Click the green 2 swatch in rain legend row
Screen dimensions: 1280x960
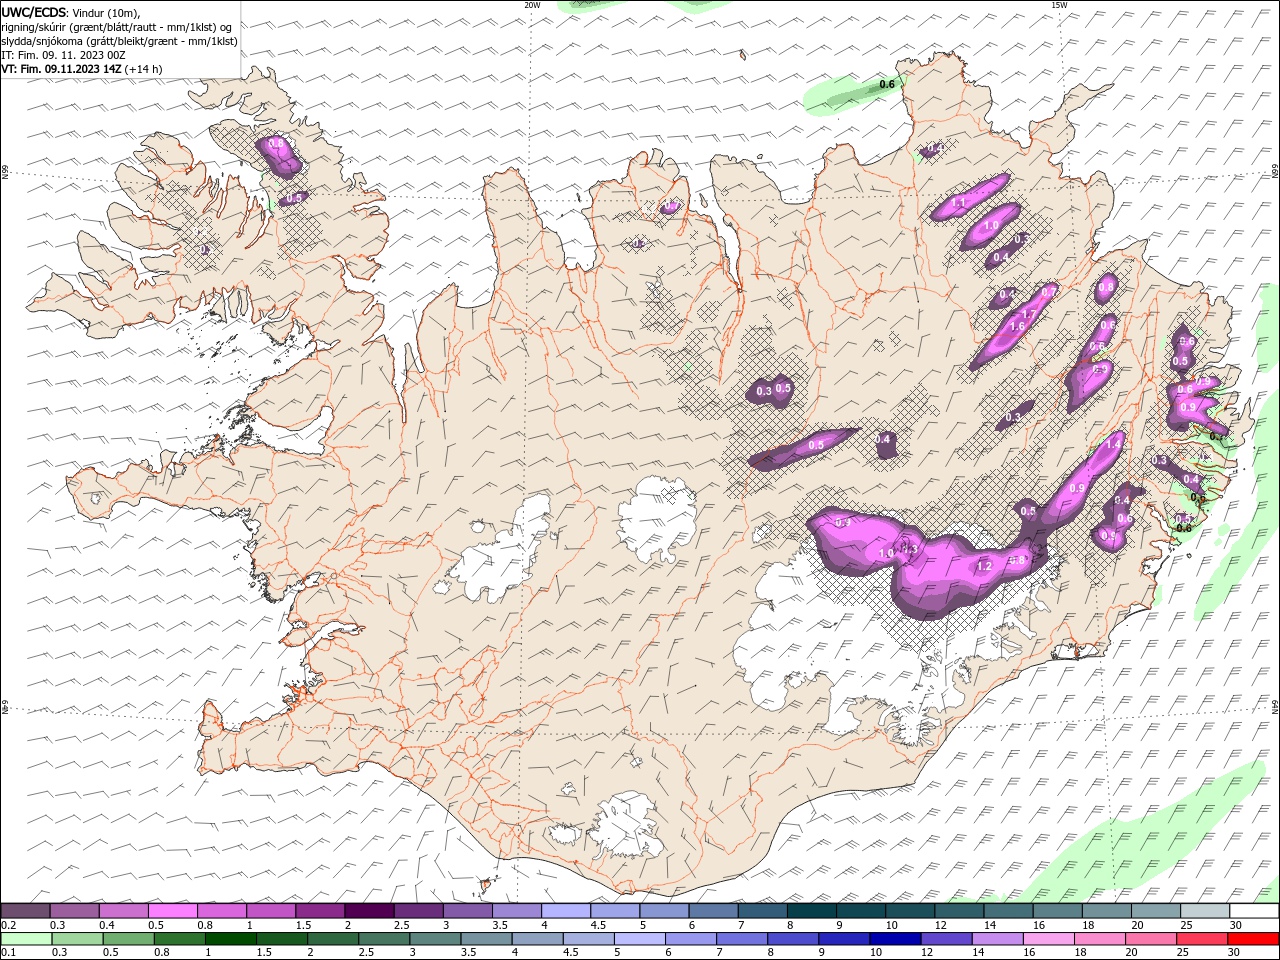[x=332, y=939]
